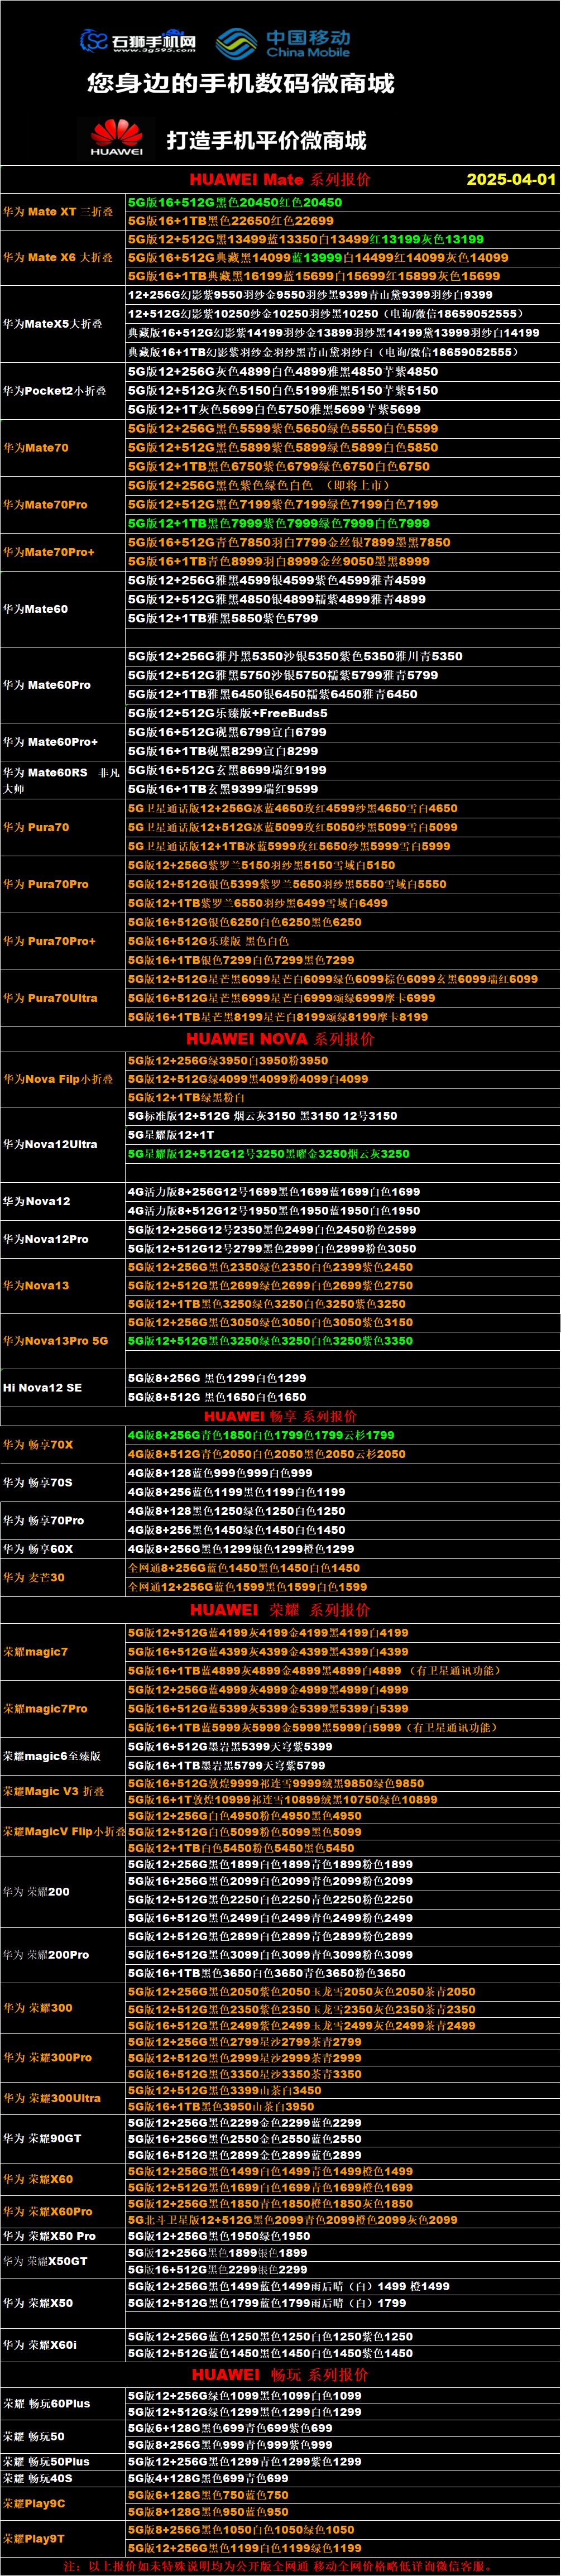The height and width of the screenshot is (2576, 561).
Task: Select the 华为 Mate60RS 非凡大师 label
Action: [x=62, y=780]
